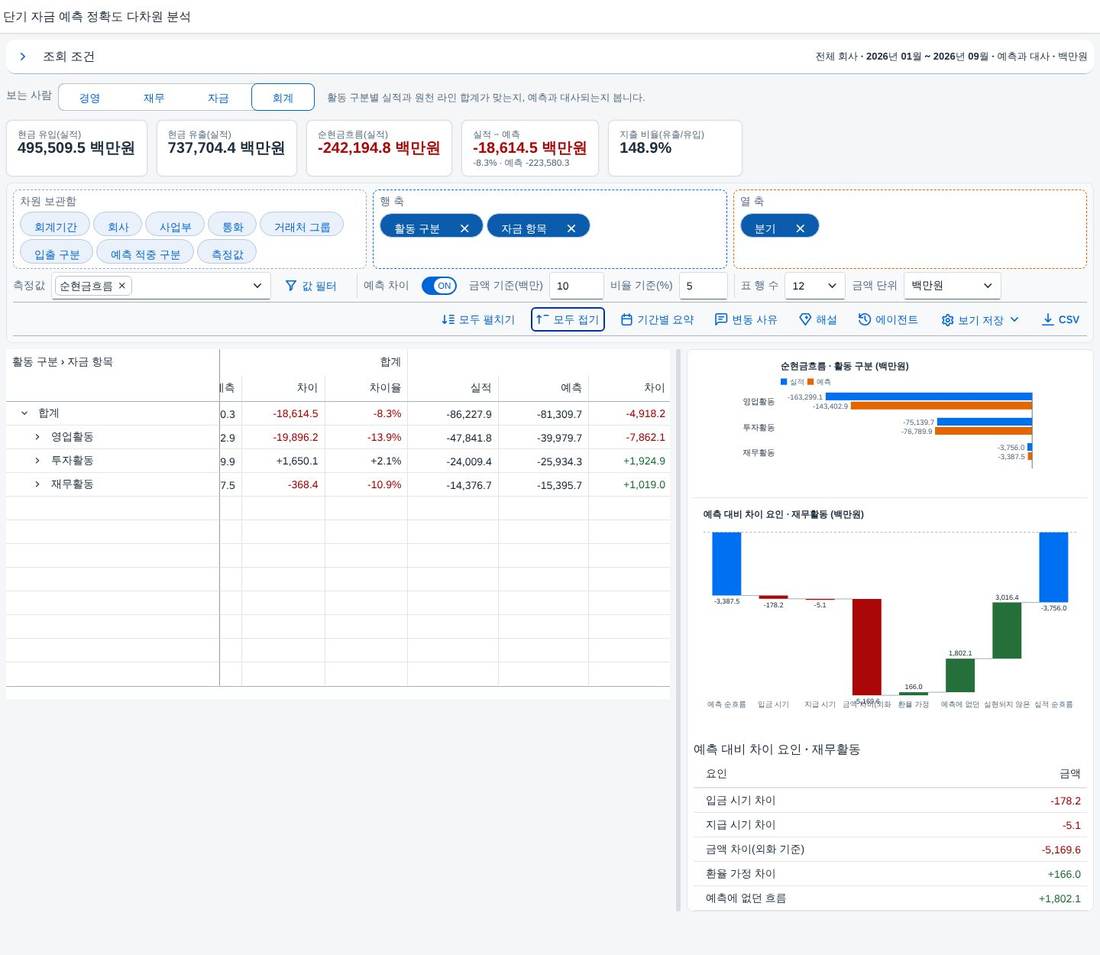Click the 통화 dimension chip
Viewport: 1100px width, 955px height.
[232, 227]
